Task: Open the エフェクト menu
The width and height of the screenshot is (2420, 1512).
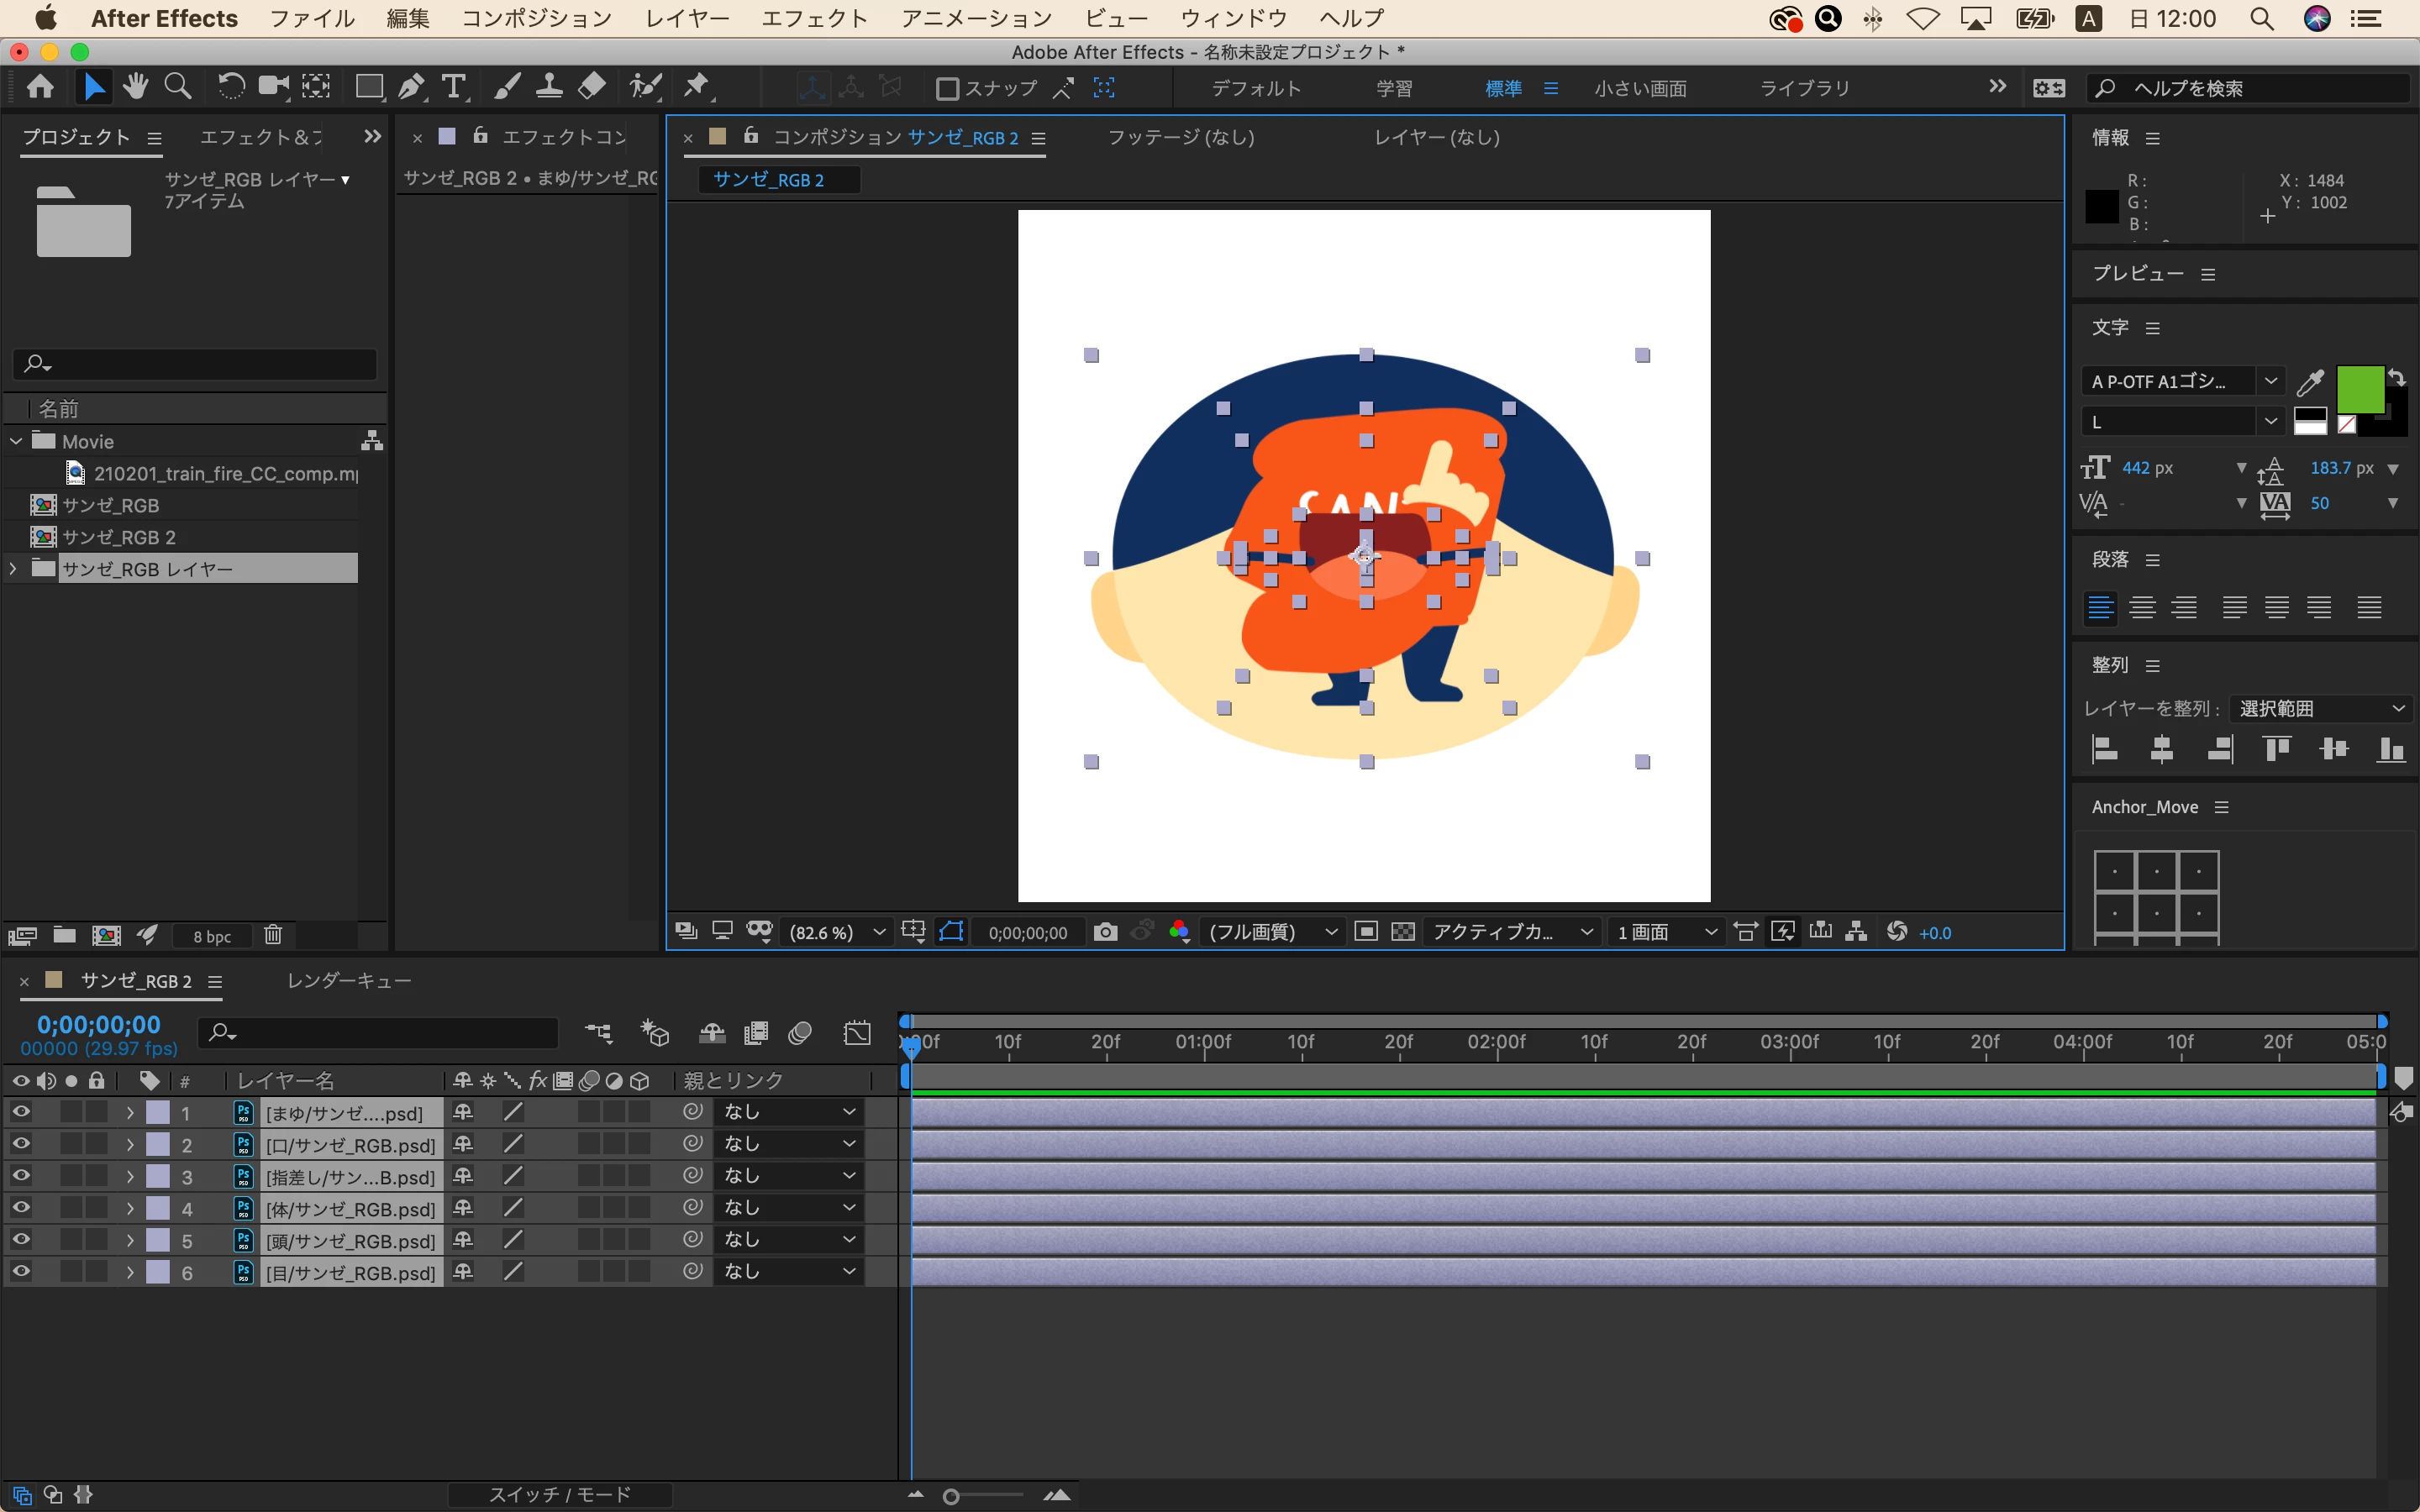Action: click(814, 18)
